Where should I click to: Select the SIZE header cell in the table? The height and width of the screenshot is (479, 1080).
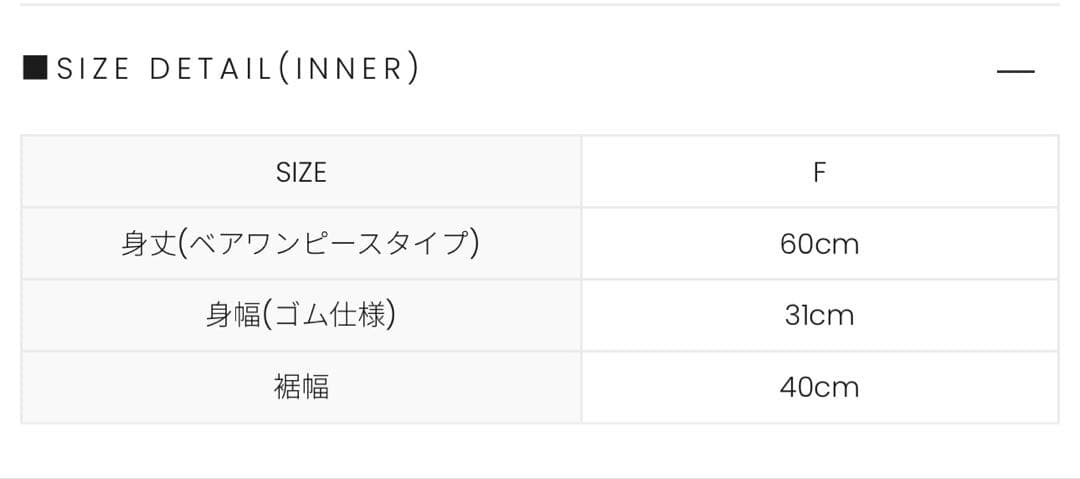301,172
